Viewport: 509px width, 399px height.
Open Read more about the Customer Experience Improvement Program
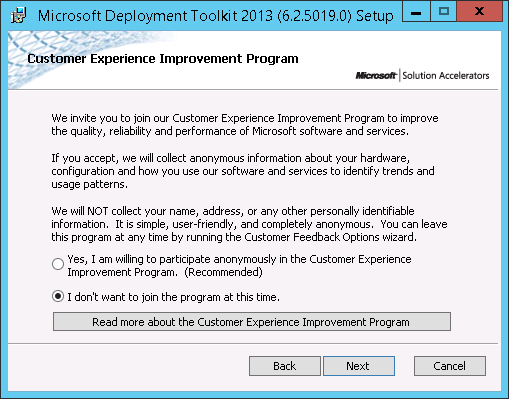tap(252, 322)
